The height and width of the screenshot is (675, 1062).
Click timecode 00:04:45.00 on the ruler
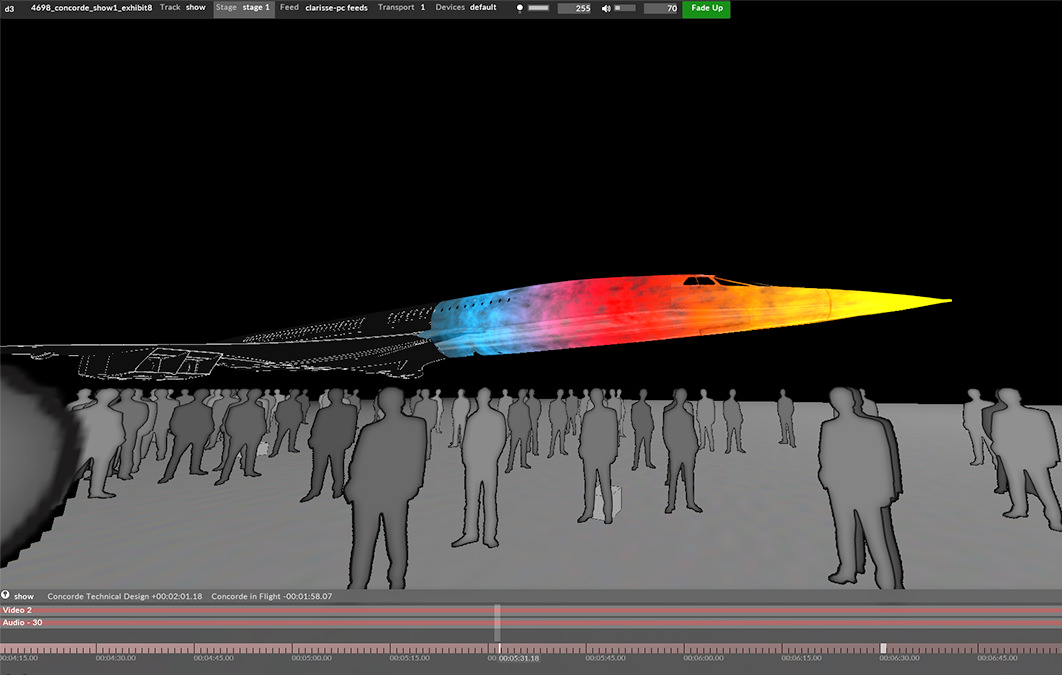point(213,658)
